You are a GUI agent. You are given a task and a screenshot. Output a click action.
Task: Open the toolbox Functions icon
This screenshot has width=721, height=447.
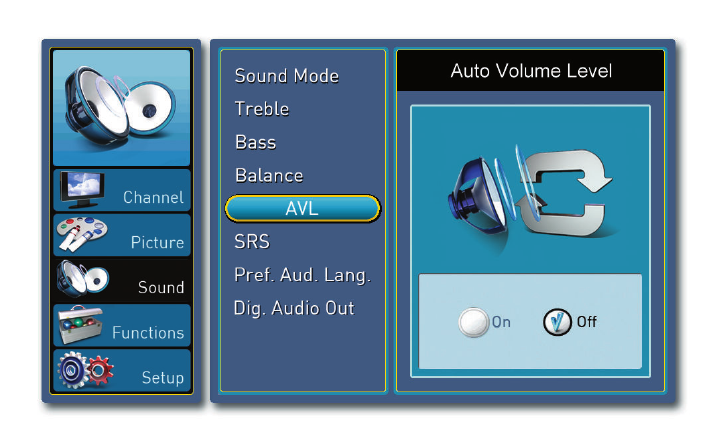80,325
